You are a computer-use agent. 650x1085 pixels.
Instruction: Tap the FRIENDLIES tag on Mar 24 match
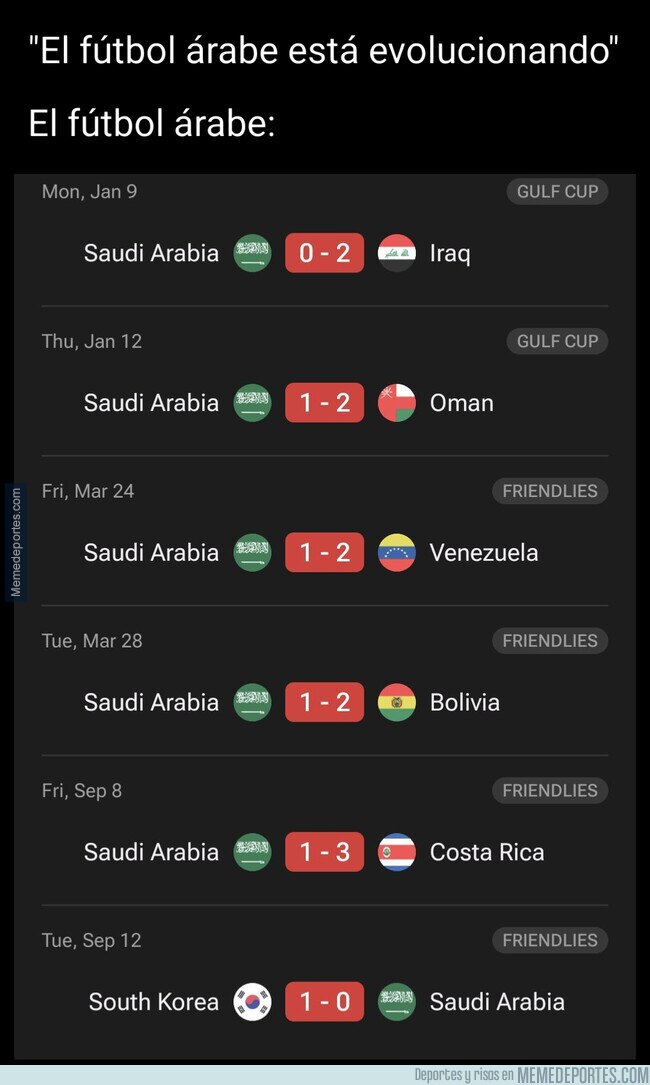tap(550, 491)
